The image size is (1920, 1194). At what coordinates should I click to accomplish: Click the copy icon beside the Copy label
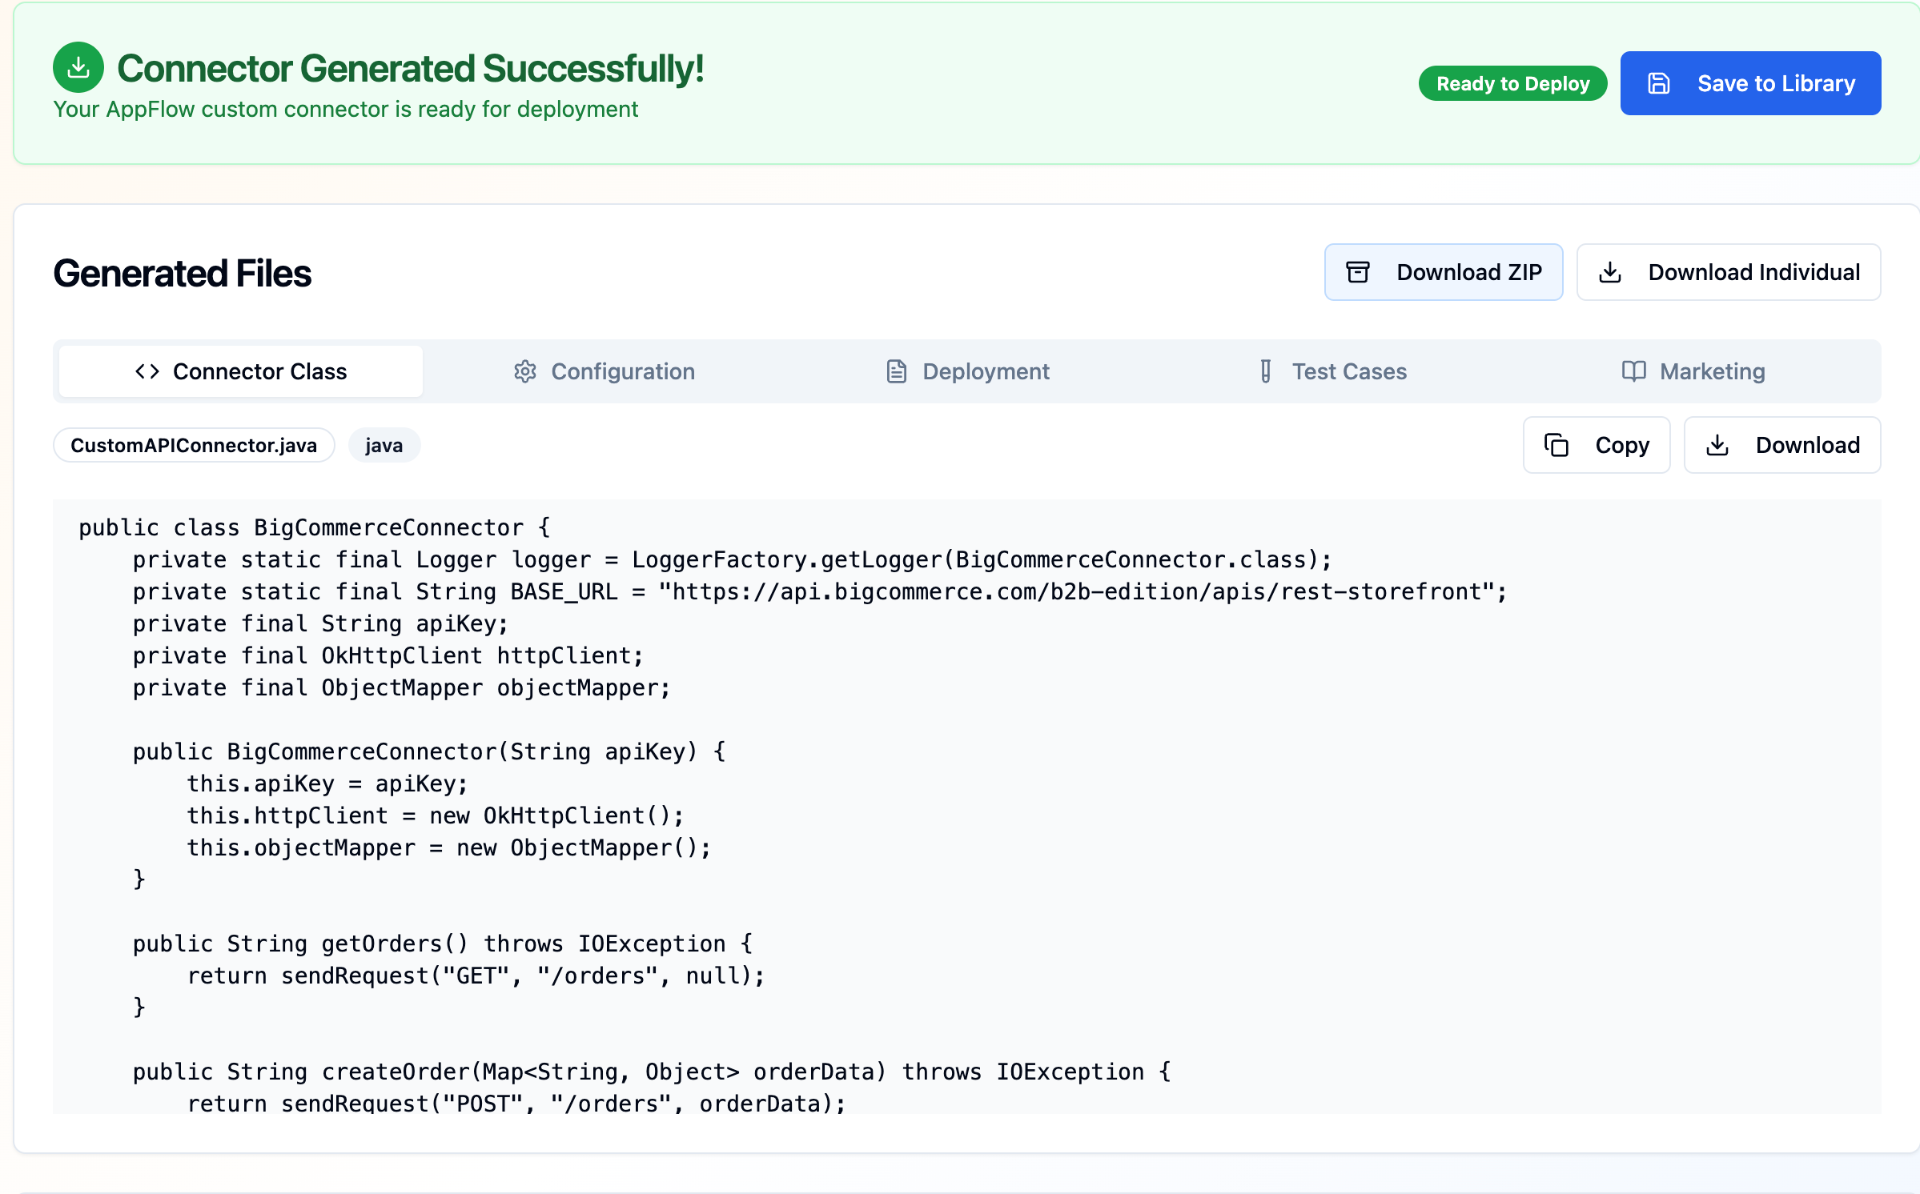(1556, 445)
